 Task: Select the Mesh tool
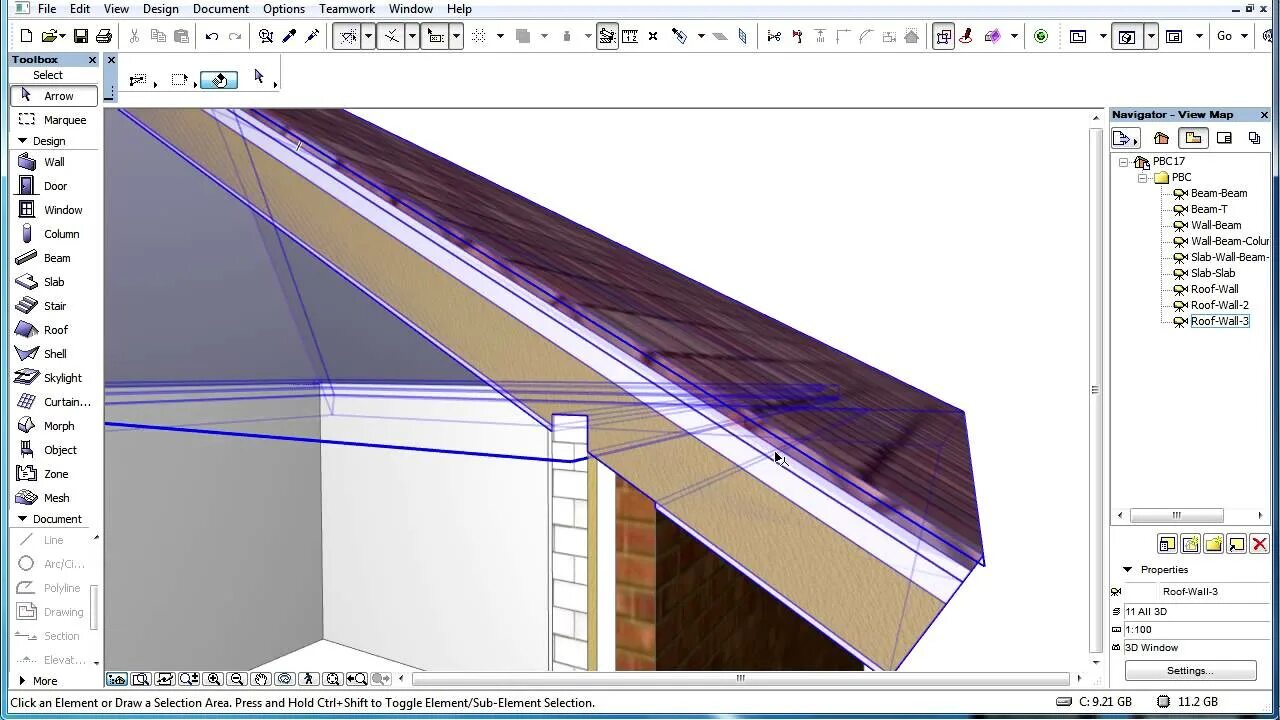tap(56, 498)
